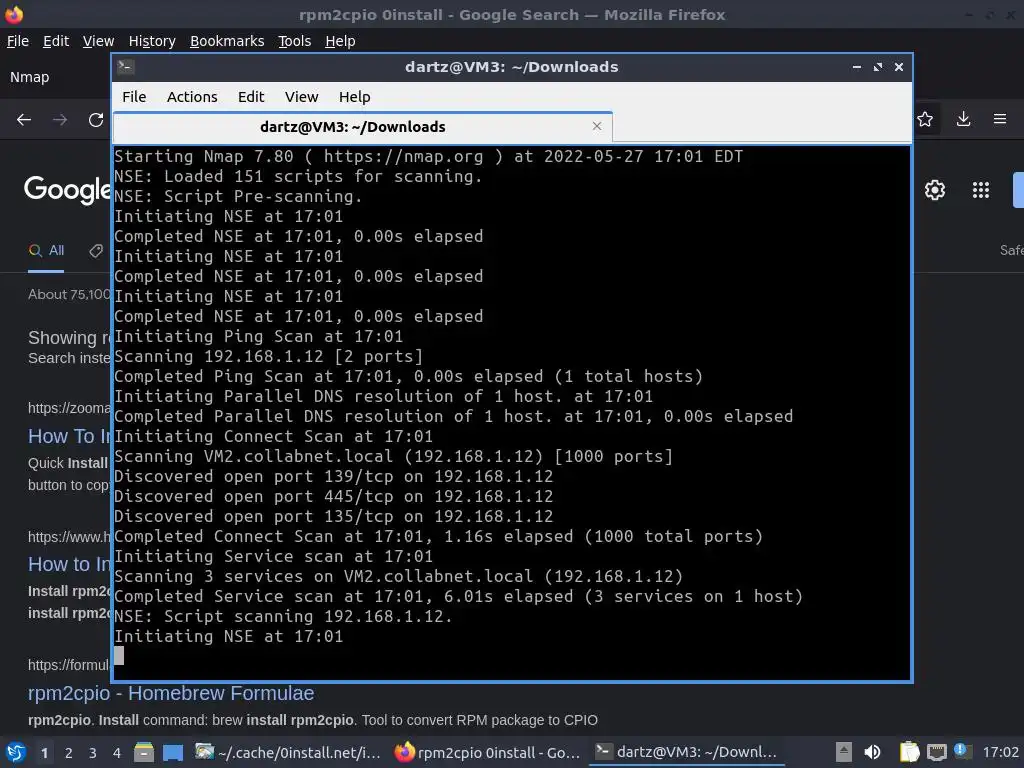Click the 'Starting Nmap 7.80' line

click(x=428, y=156)
